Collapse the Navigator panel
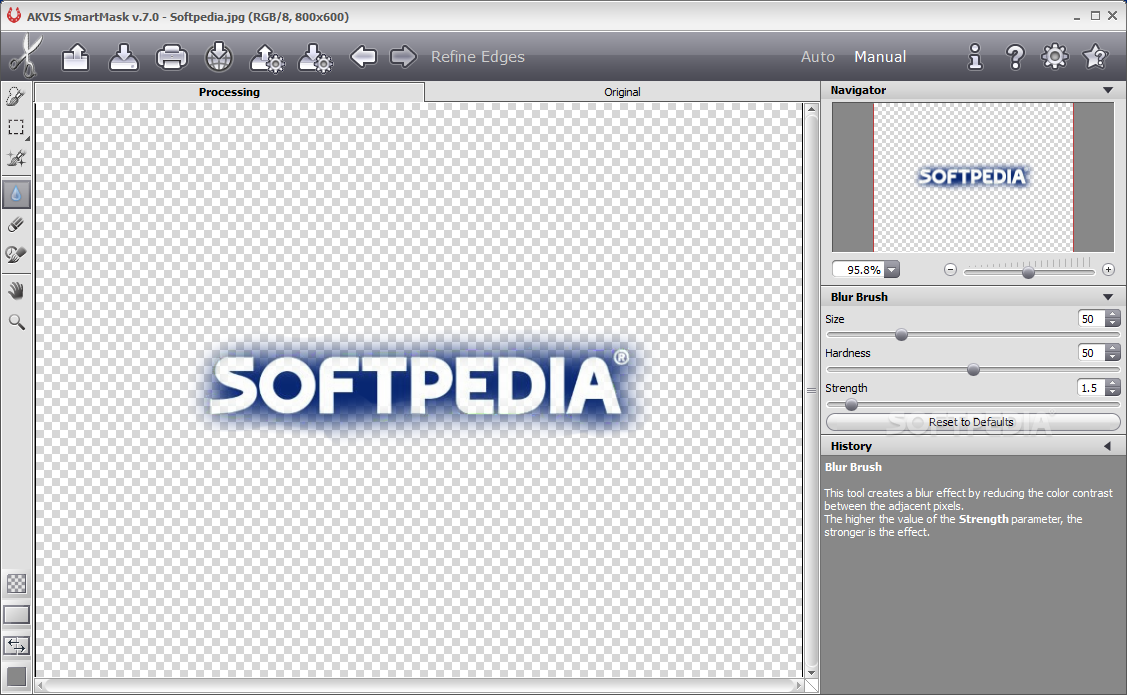Viewport: 1127px width, 695px height. (x=1108, y=91)
